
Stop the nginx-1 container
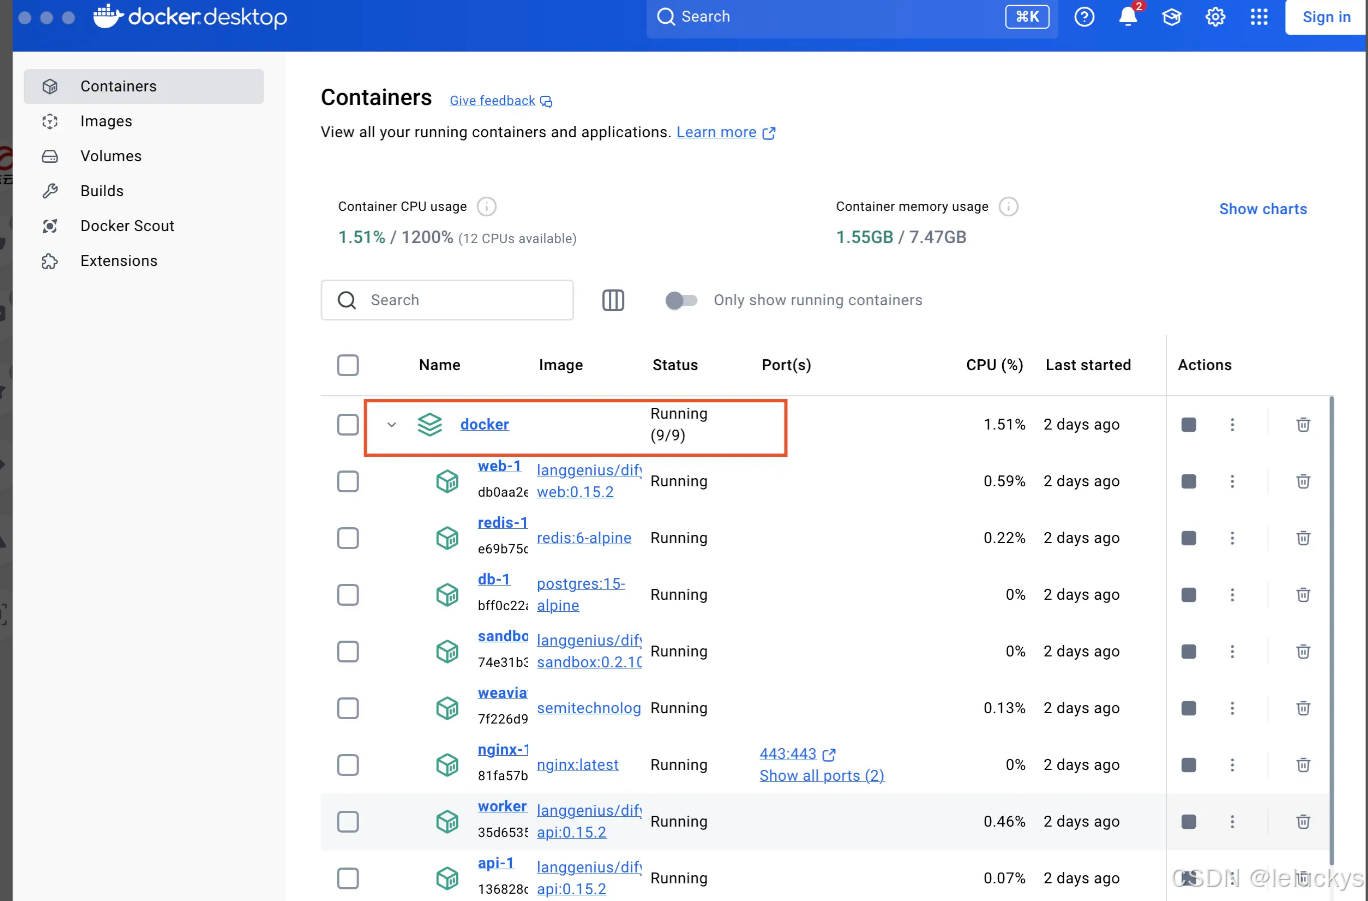point(1189,765)
